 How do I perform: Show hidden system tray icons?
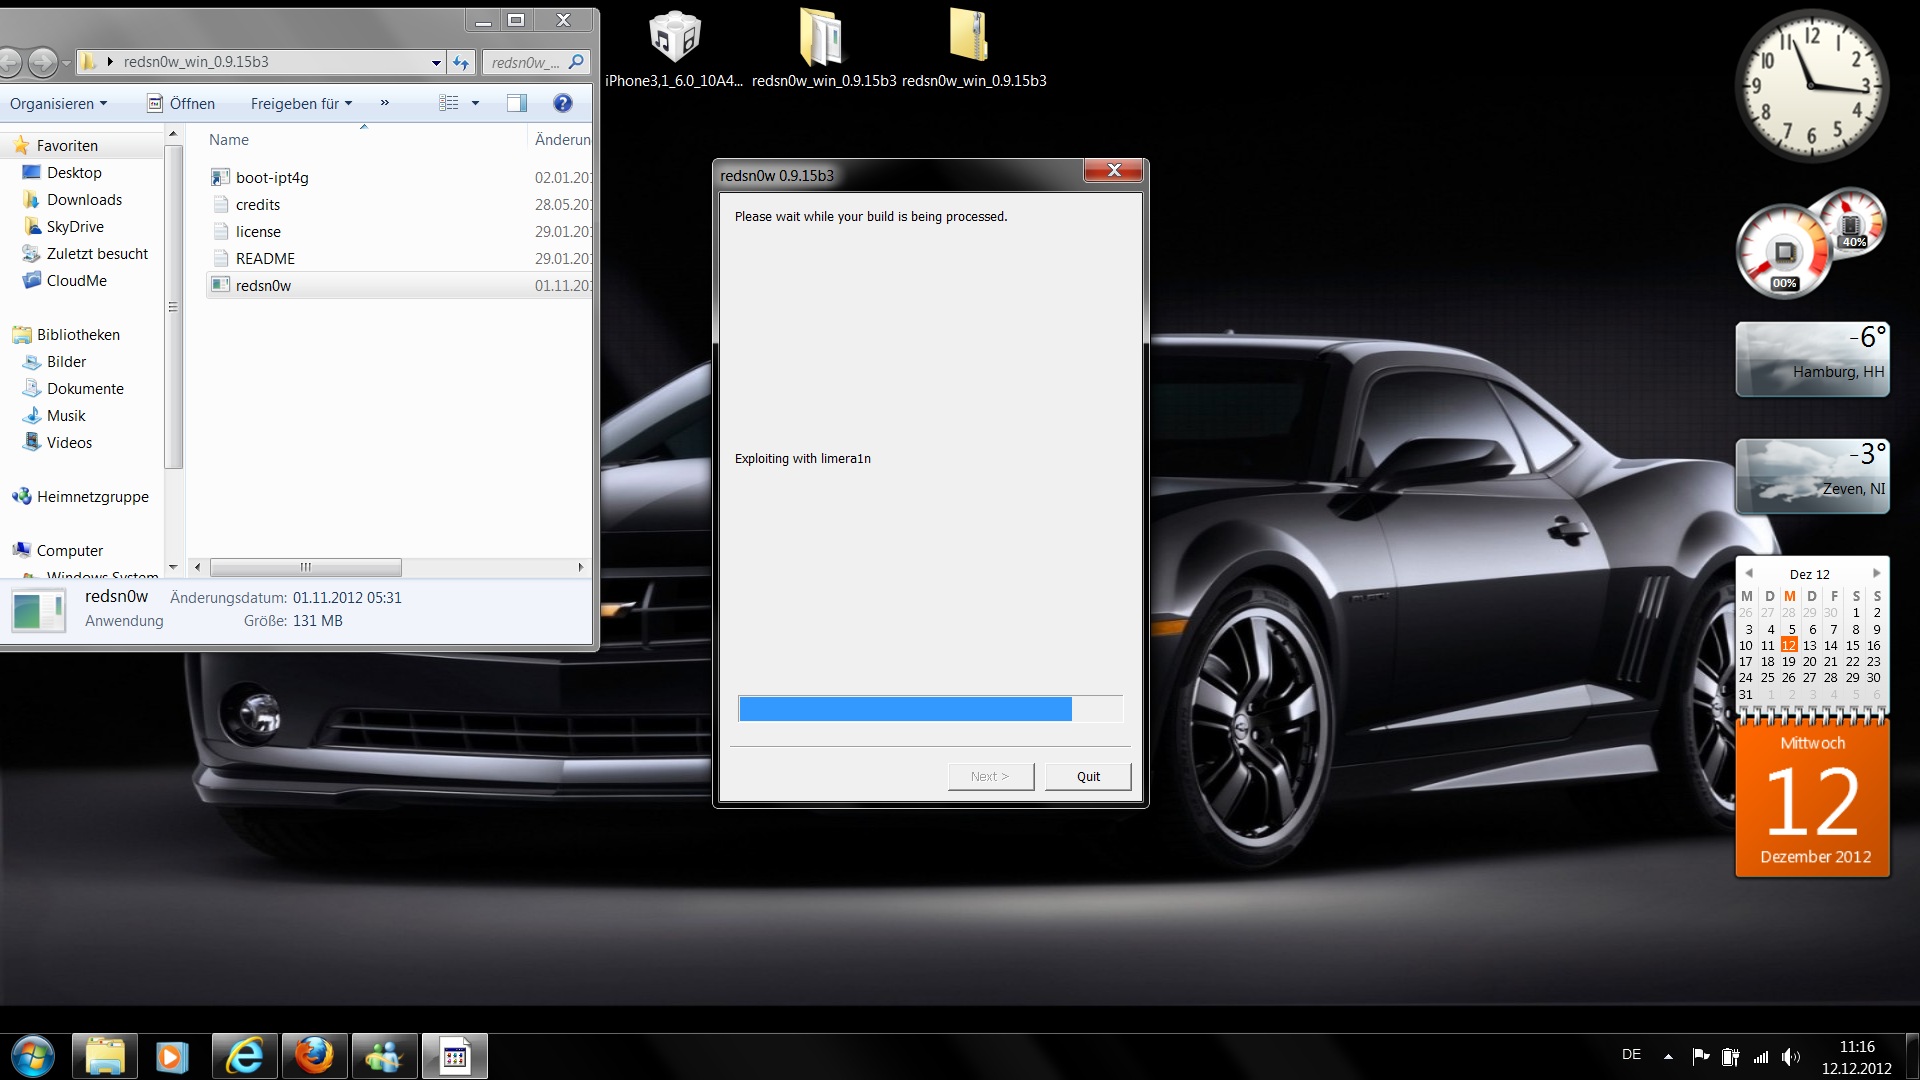(1668, 1056)
